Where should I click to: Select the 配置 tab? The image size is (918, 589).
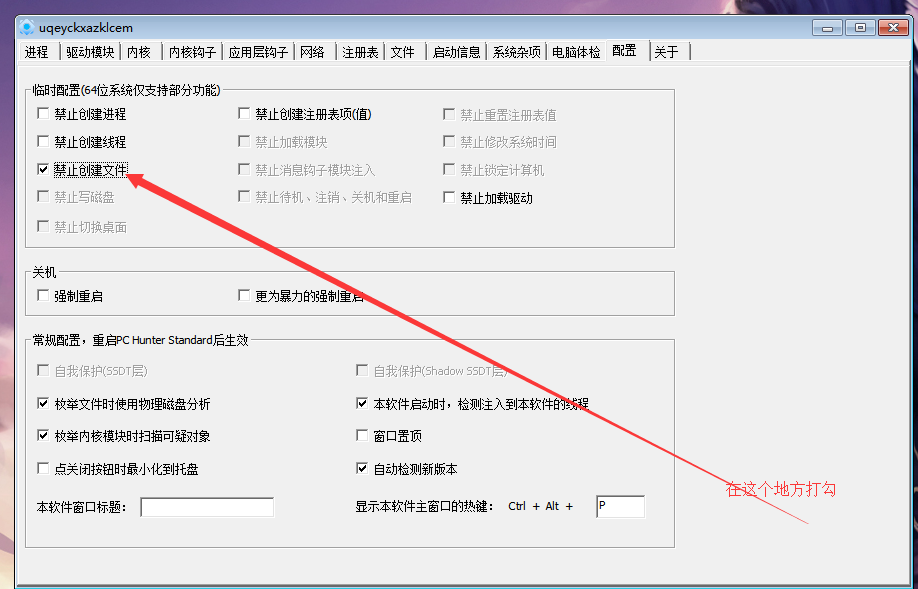coord(625,50)
